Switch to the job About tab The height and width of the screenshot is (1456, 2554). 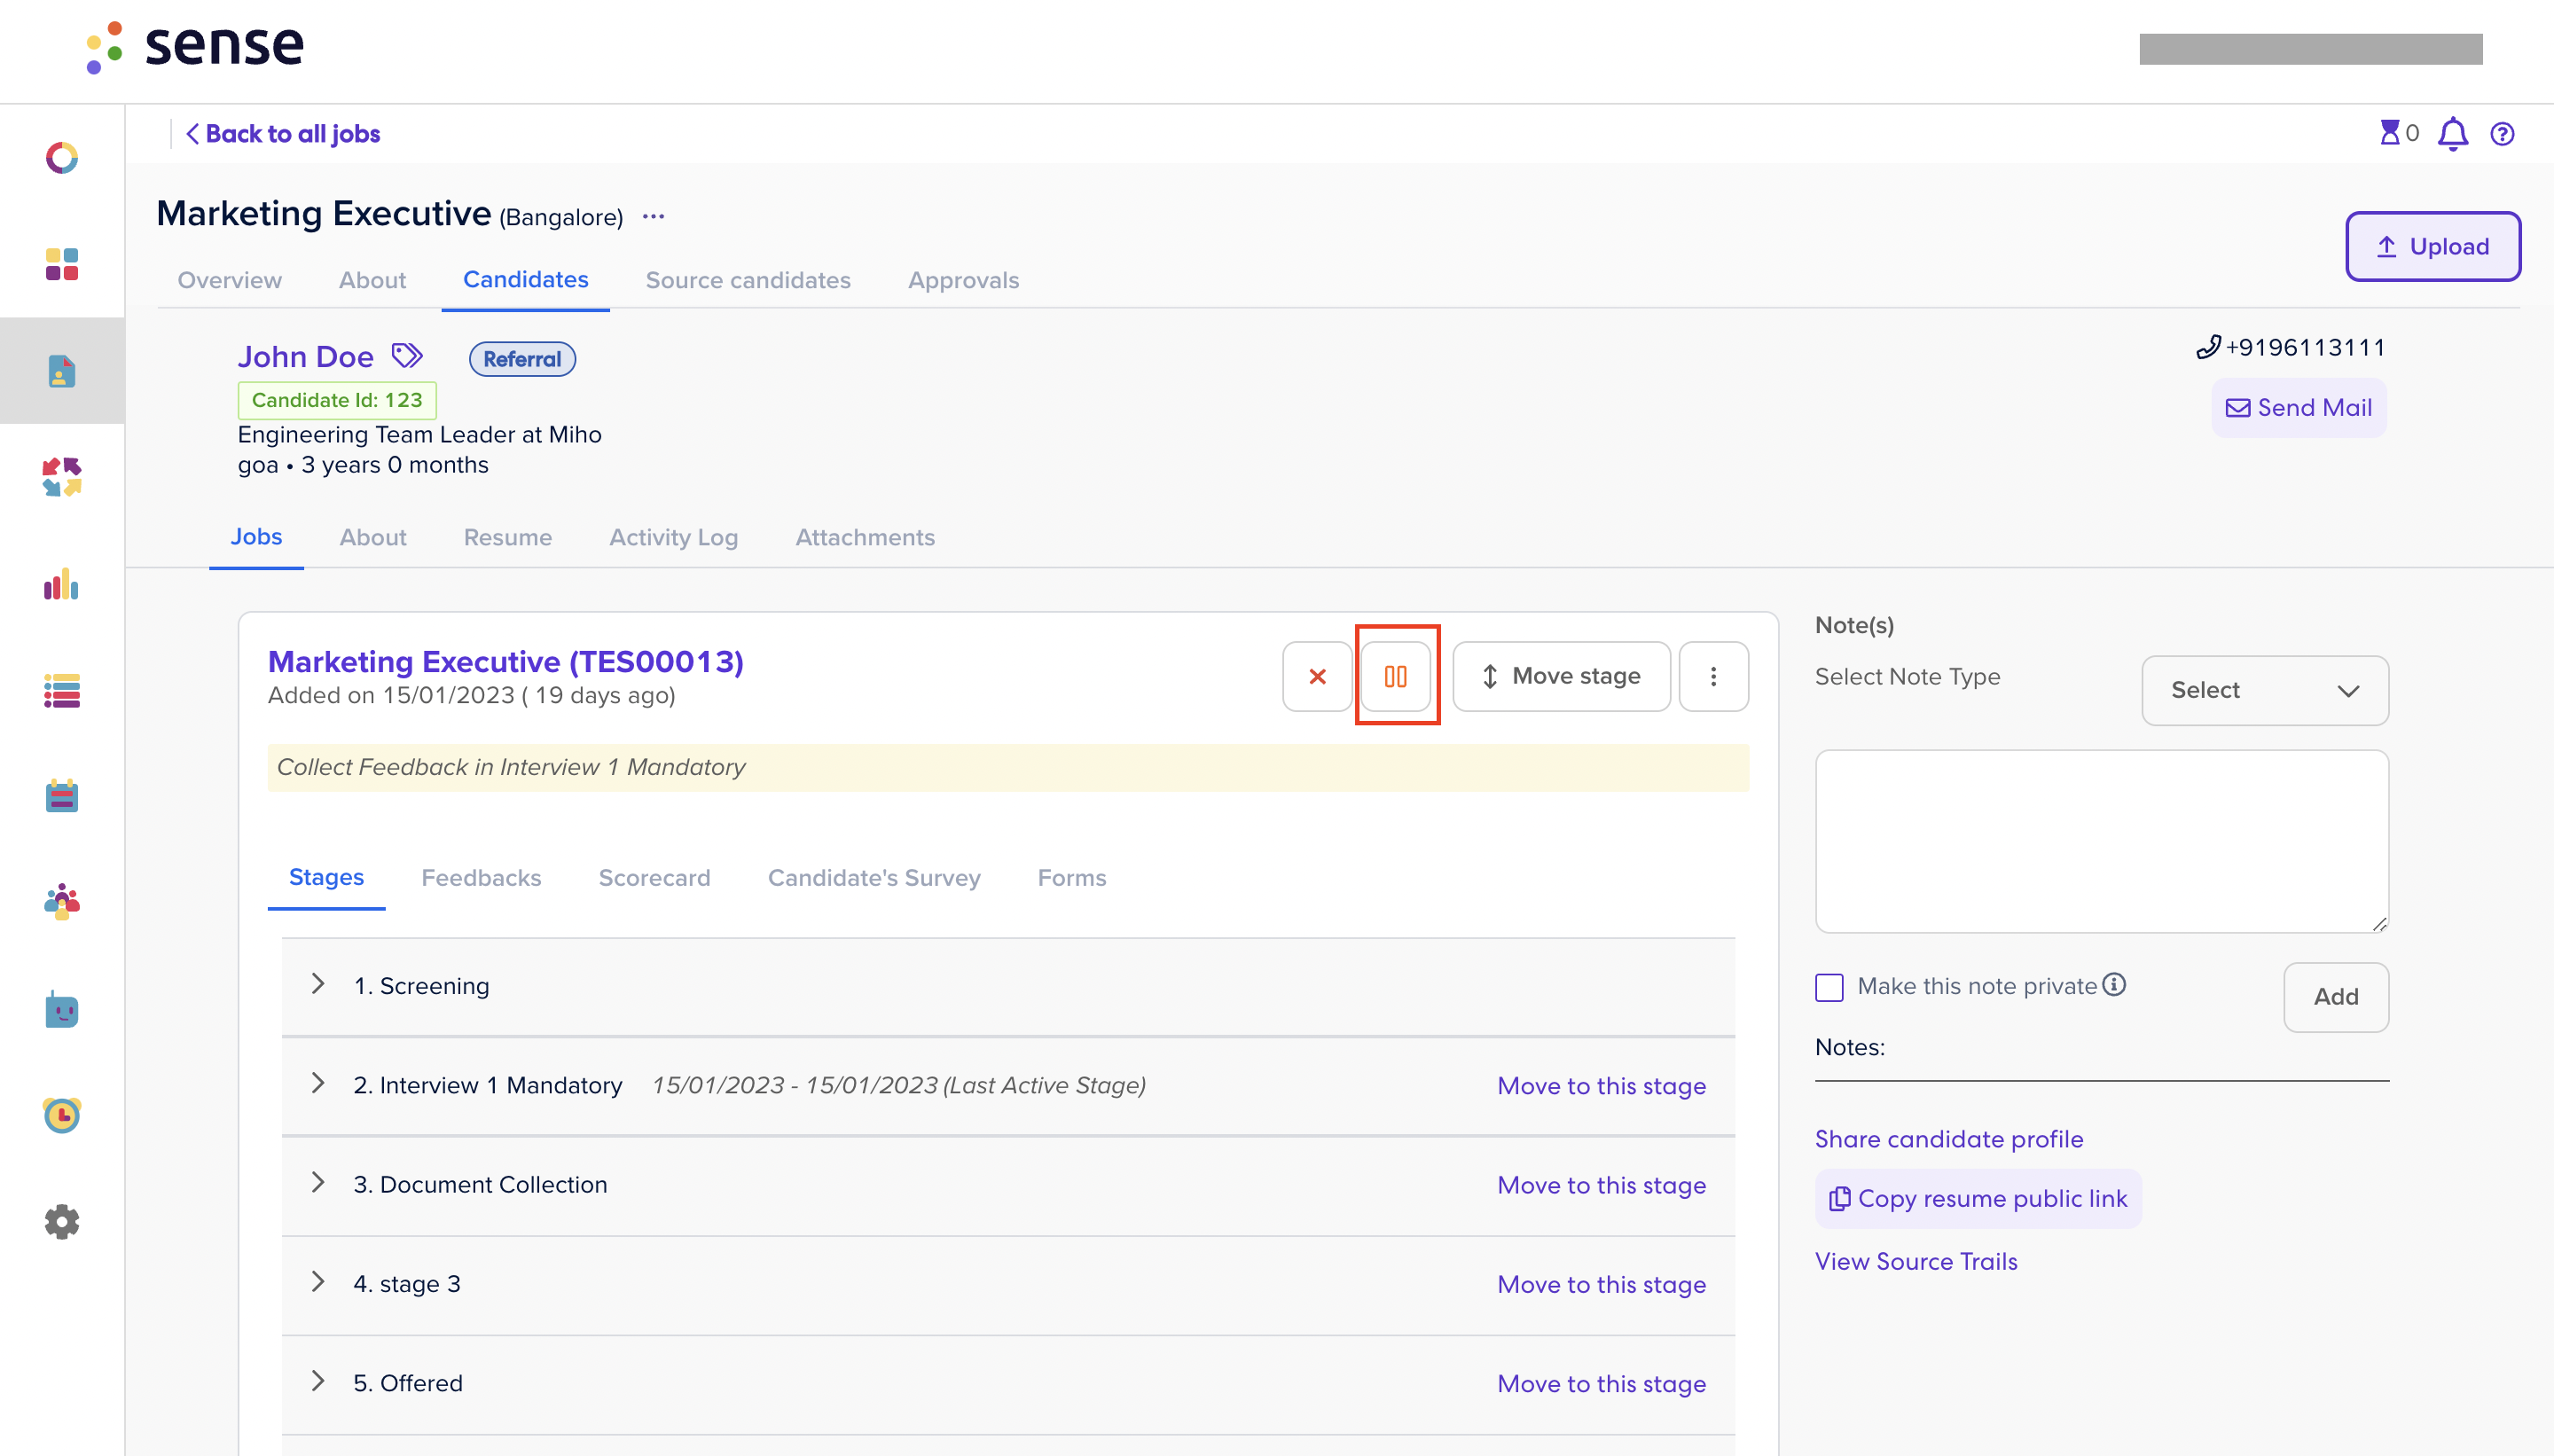372,280
